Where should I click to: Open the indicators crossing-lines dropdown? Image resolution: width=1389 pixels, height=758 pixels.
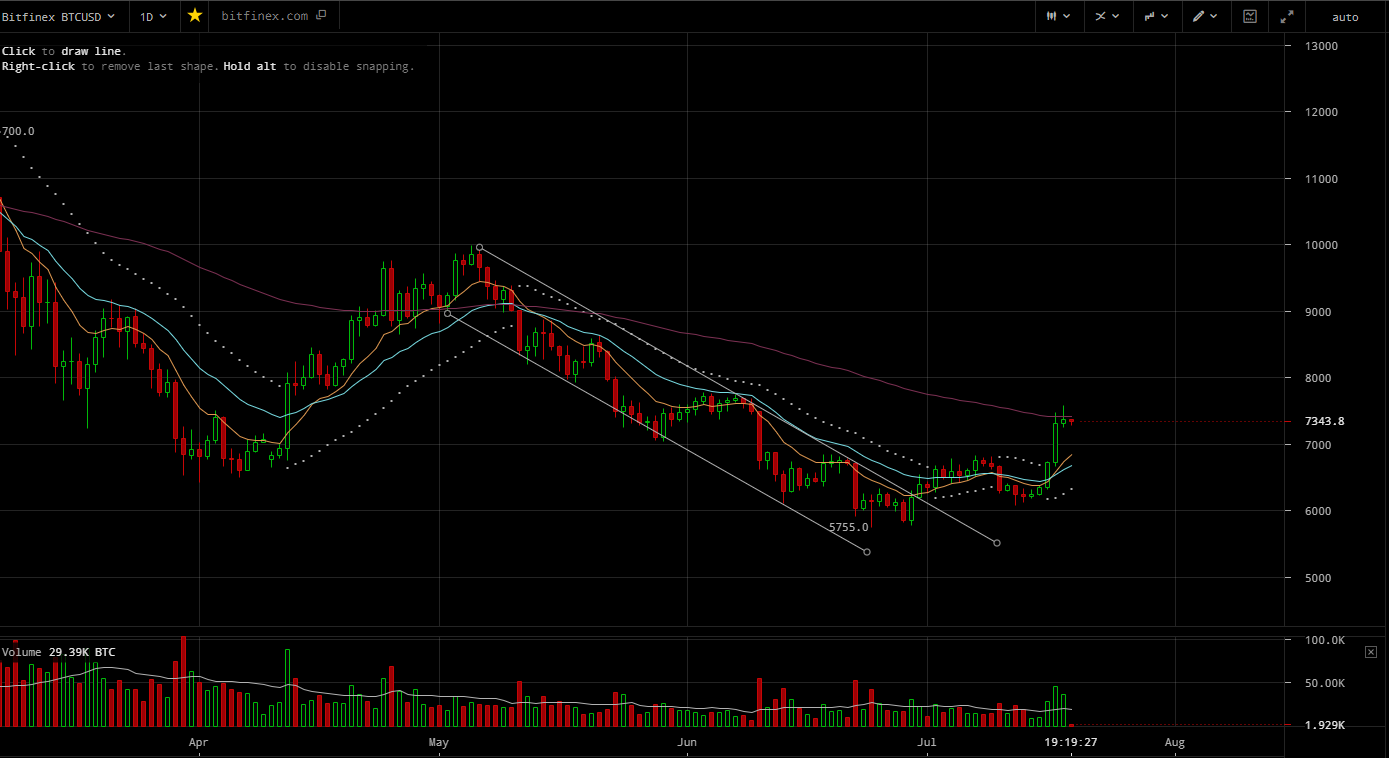1108,16
